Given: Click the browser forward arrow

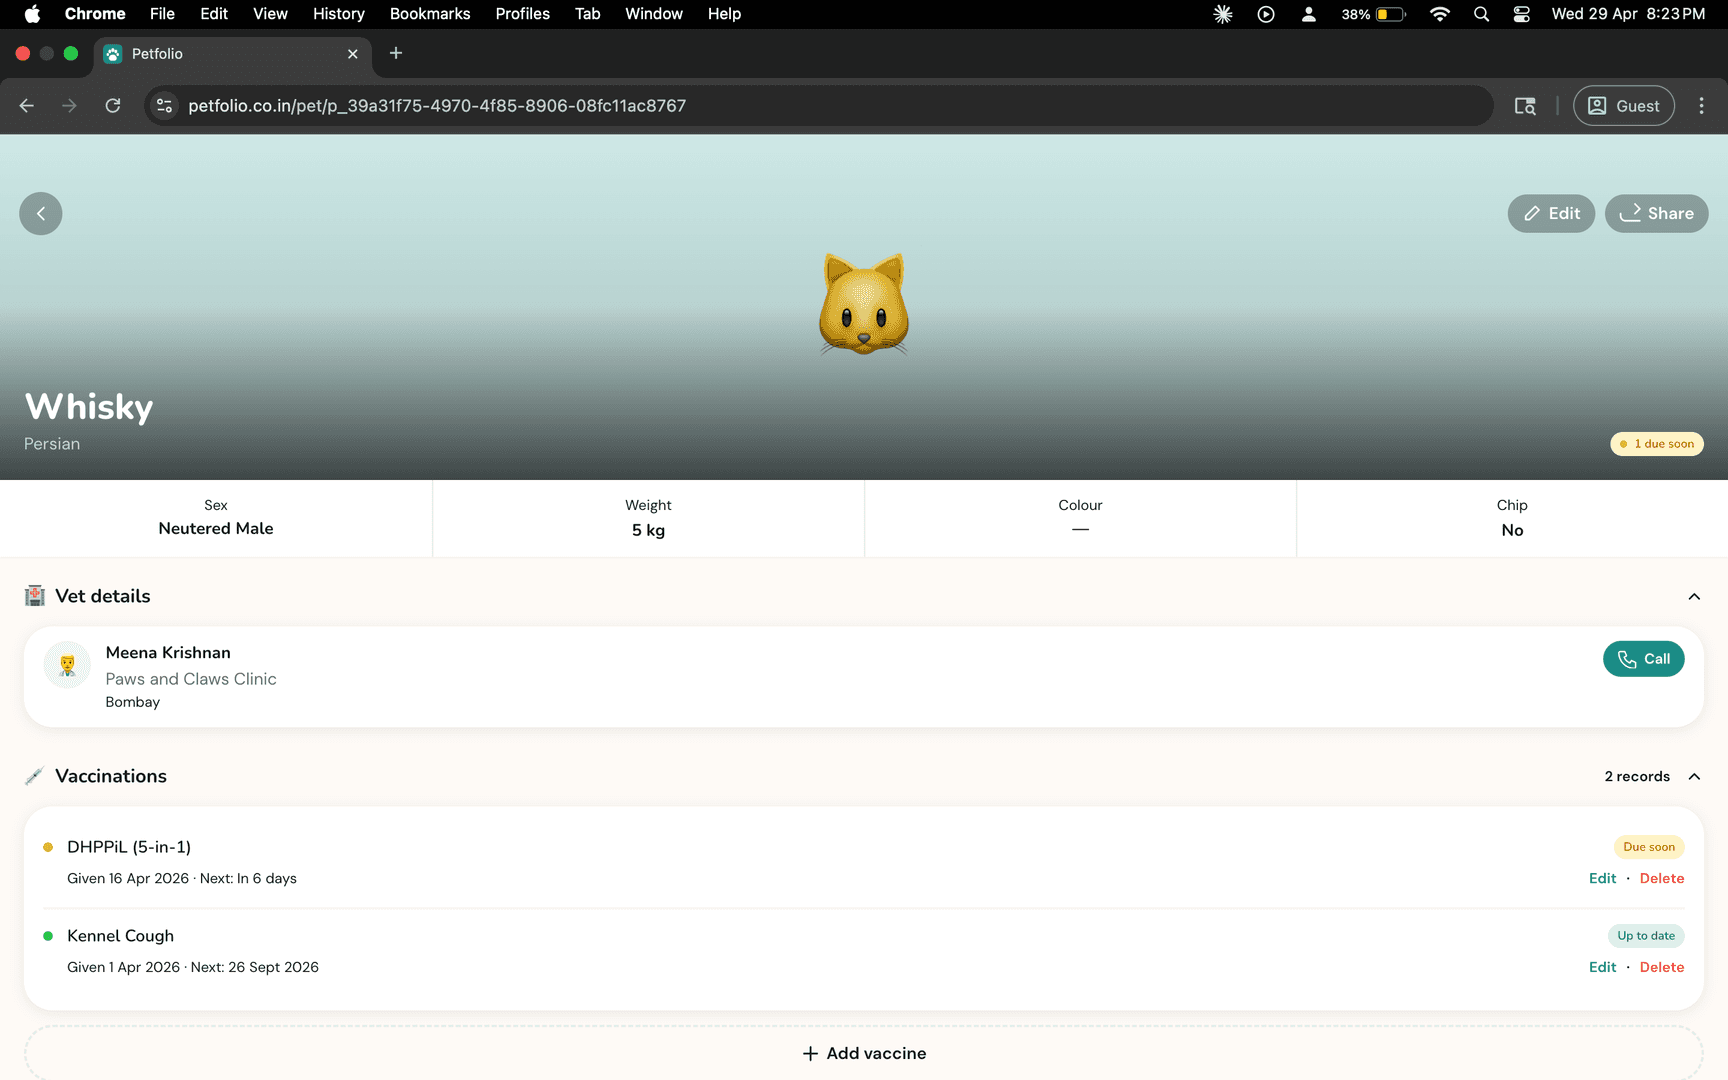Looking at the screenshot, I should click(x=69, y=106).
